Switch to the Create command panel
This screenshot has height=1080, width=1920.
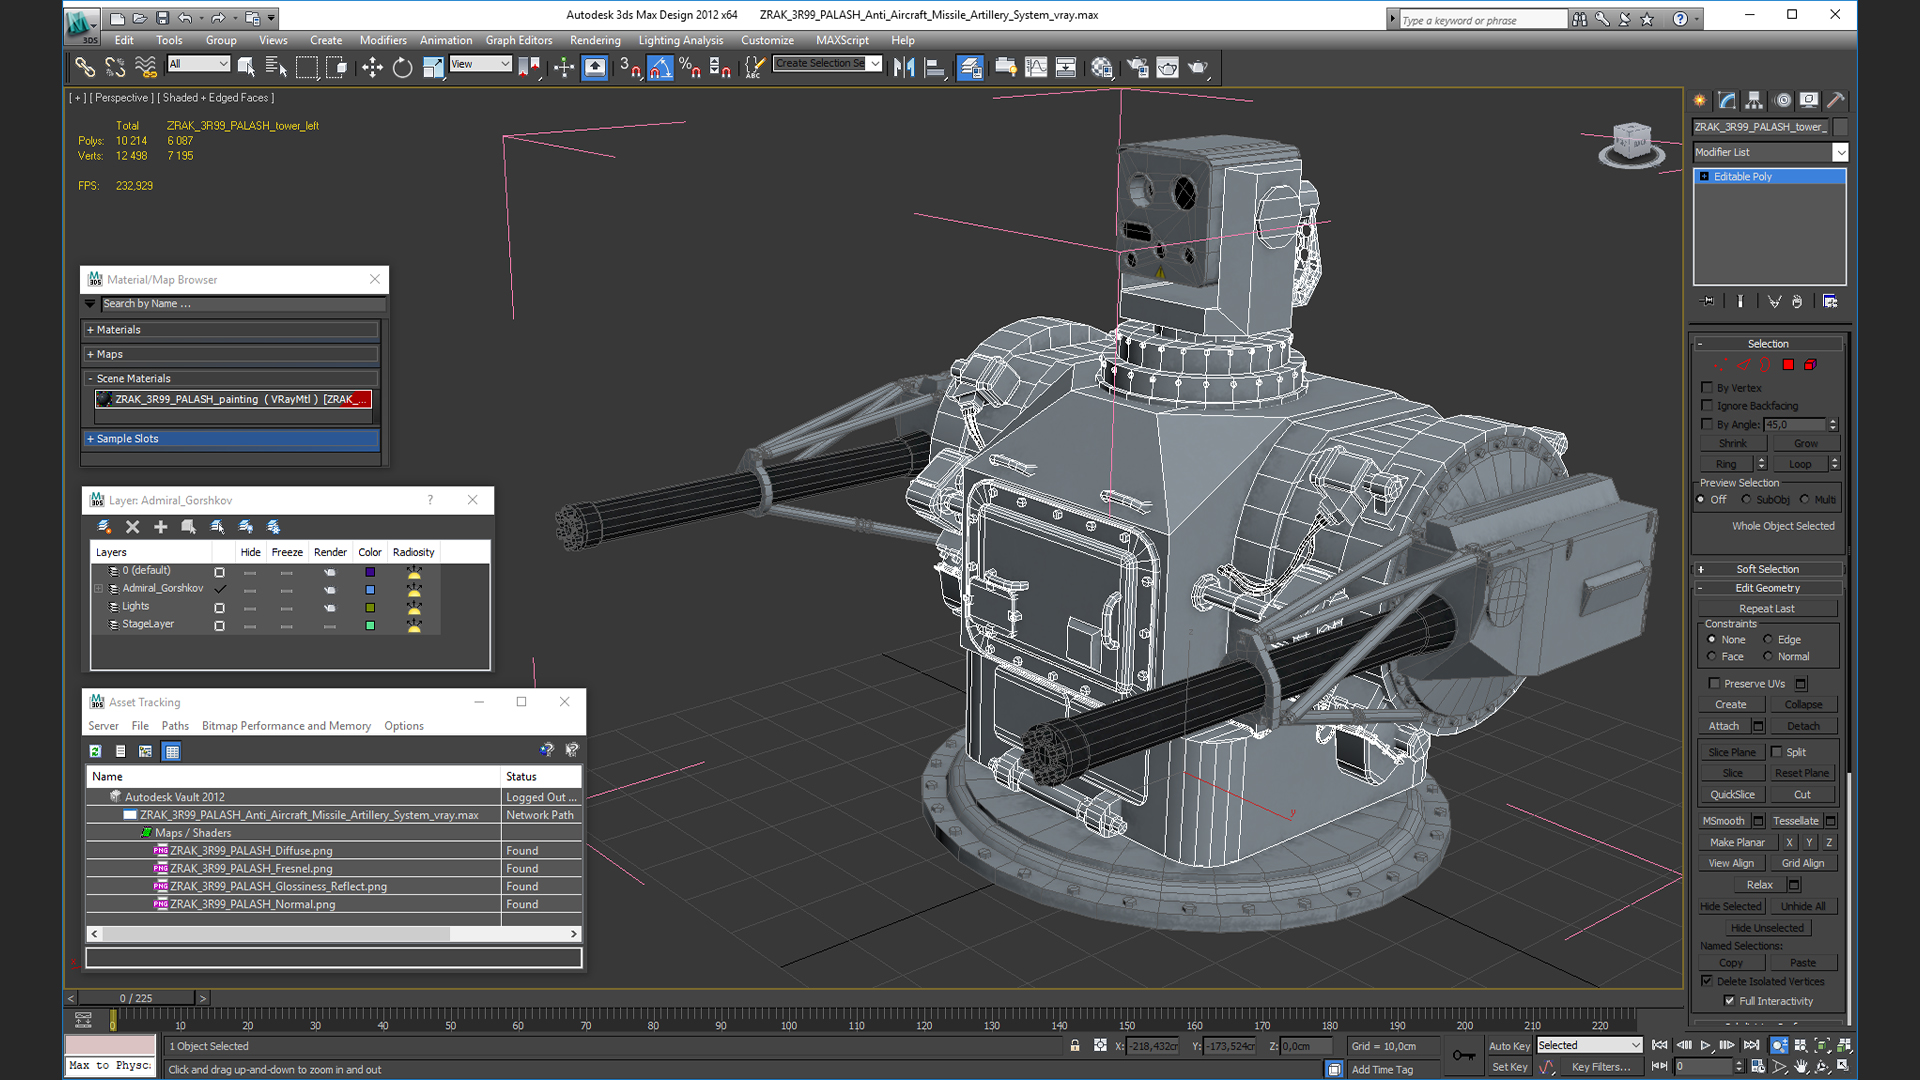tap(1700, 100)
